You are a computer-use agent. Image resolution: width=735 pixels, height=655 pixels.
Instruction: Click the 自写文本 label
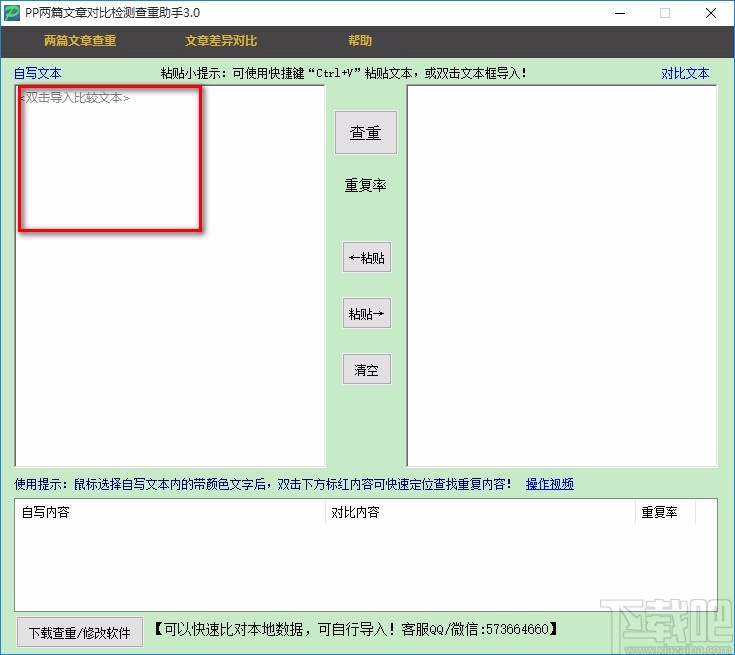coord(38,73)
